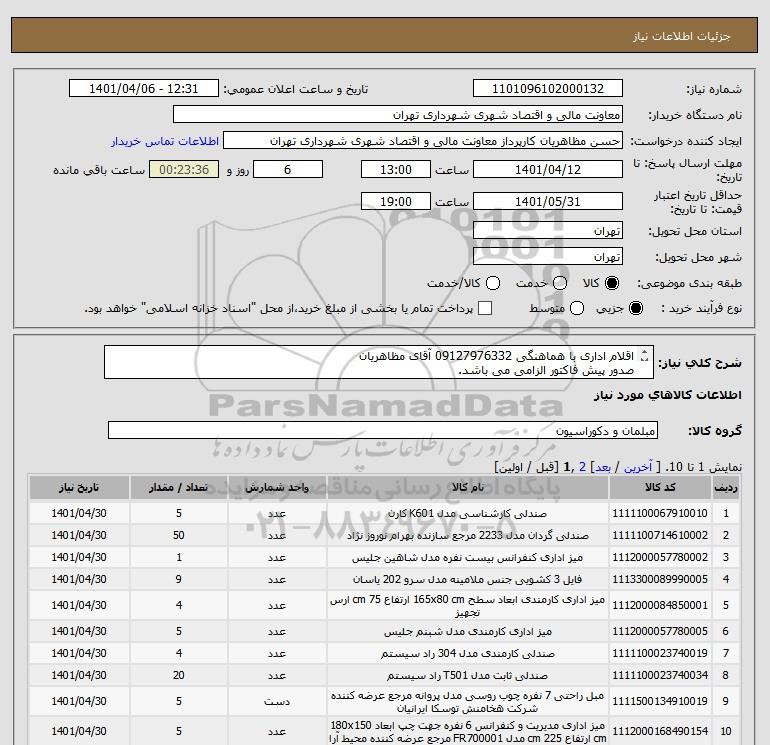Click item code 1111100023740019
The height and width of the screenshot is (745, 770).
tap(660, 653)
